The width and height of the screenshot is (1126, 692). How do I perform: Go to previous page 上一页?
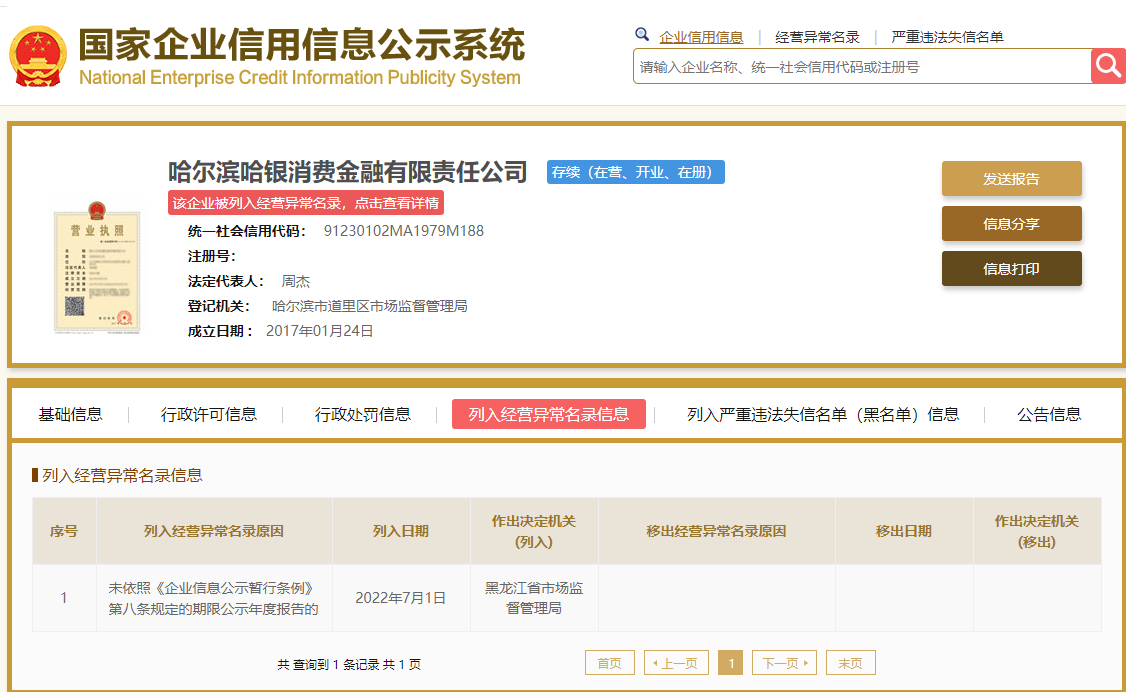(x=676, y=663)
